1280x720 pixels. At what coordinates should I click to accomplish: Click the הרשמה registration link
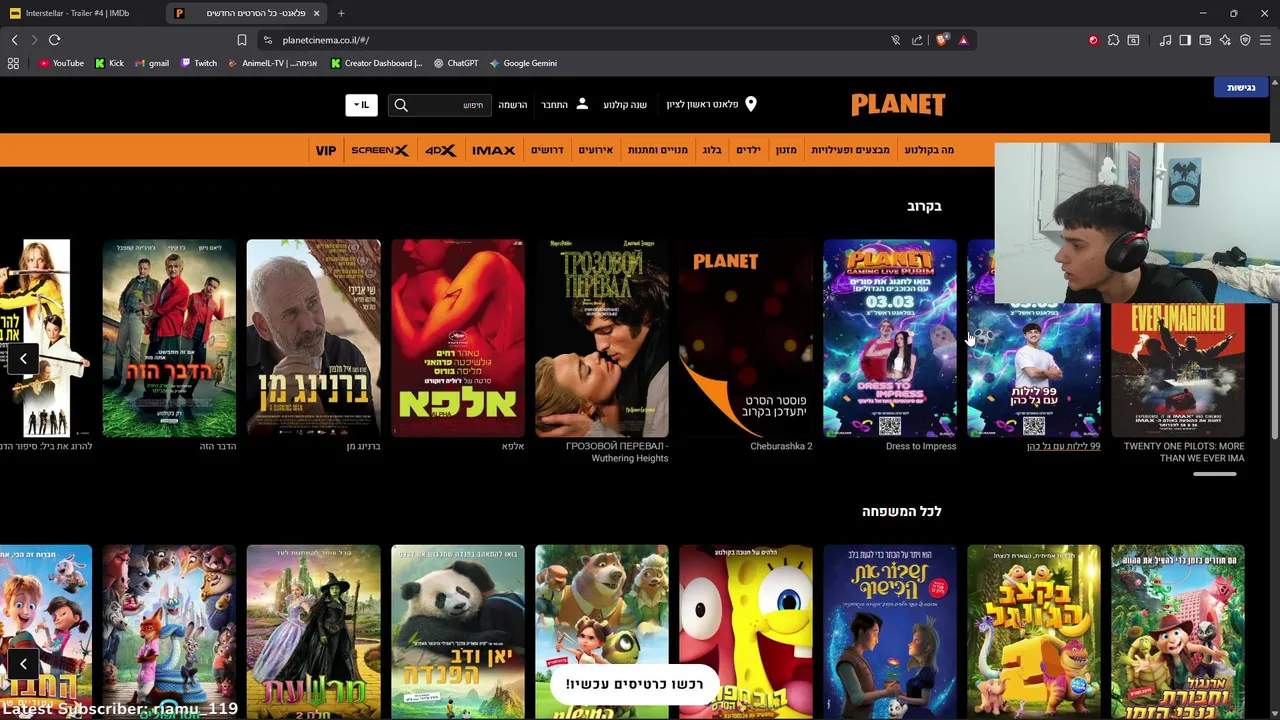[x=513, y=104]
